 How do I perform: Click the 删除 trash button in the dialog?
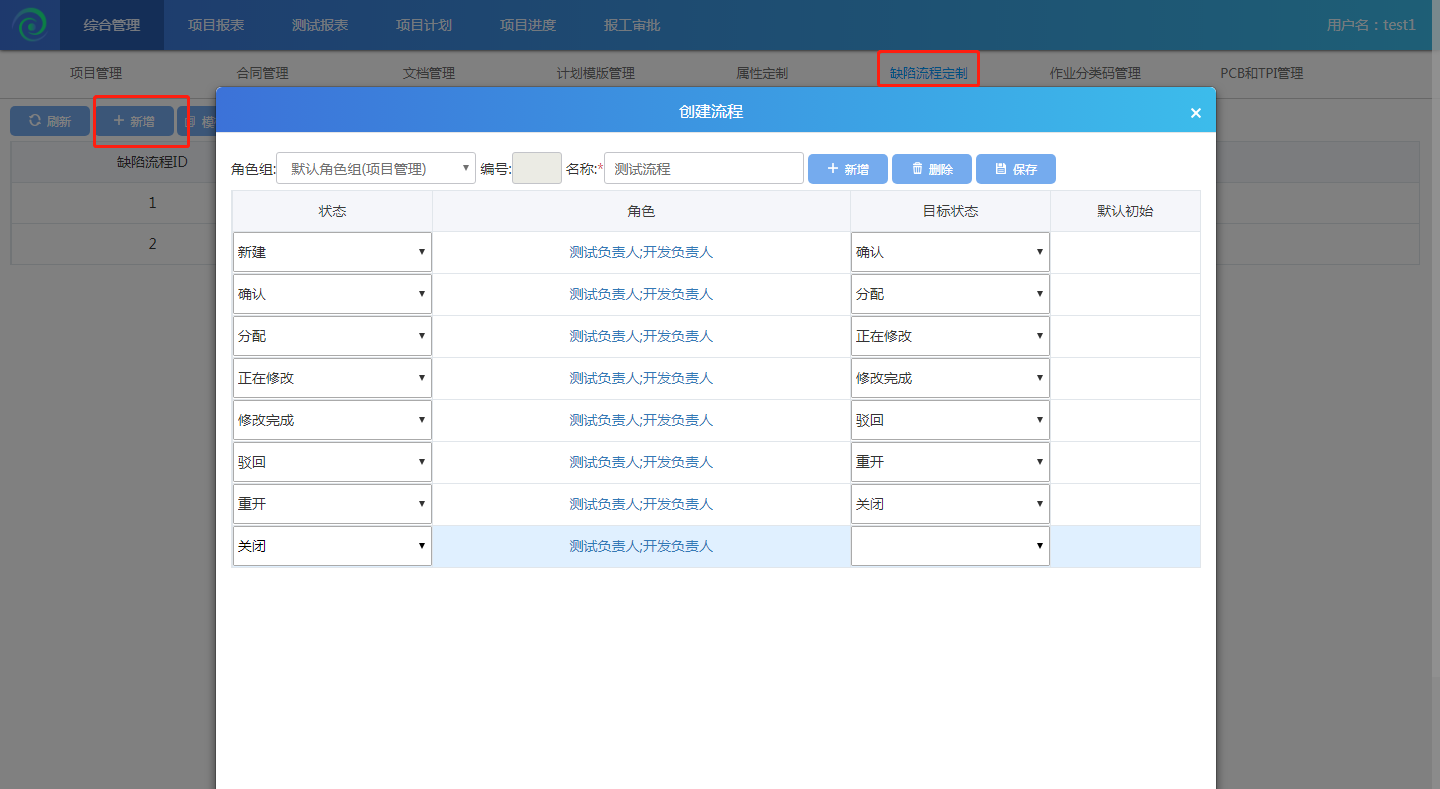931,169
